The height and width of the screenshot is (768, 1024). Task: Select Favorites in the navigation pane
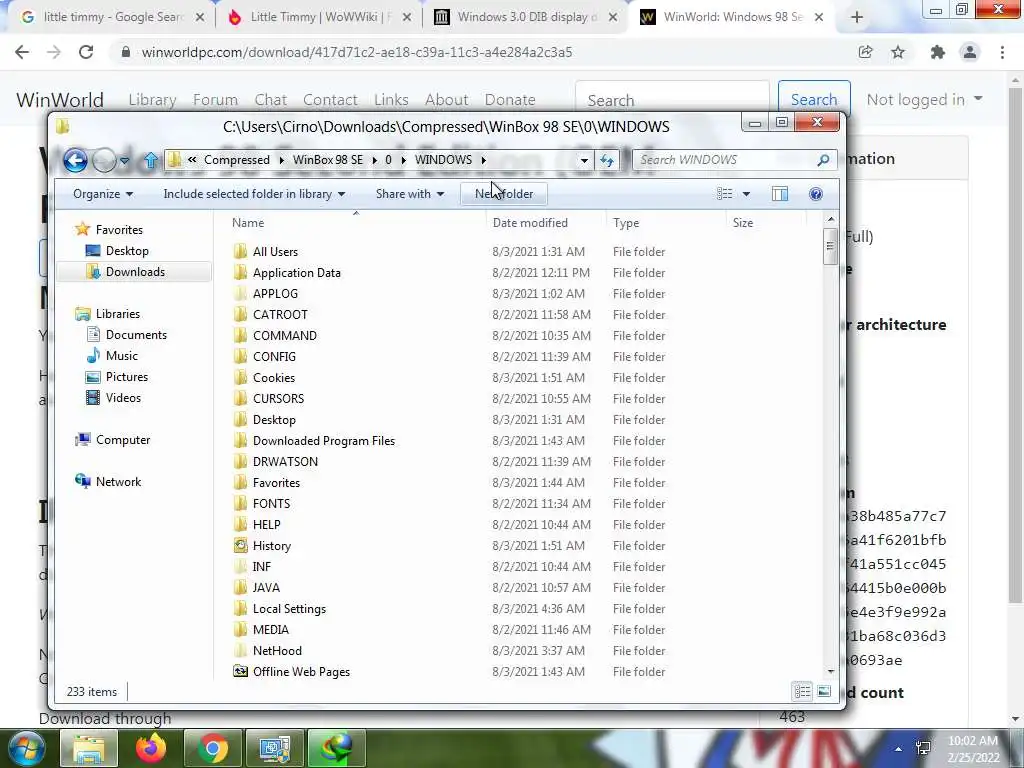[x=109, y=230]
